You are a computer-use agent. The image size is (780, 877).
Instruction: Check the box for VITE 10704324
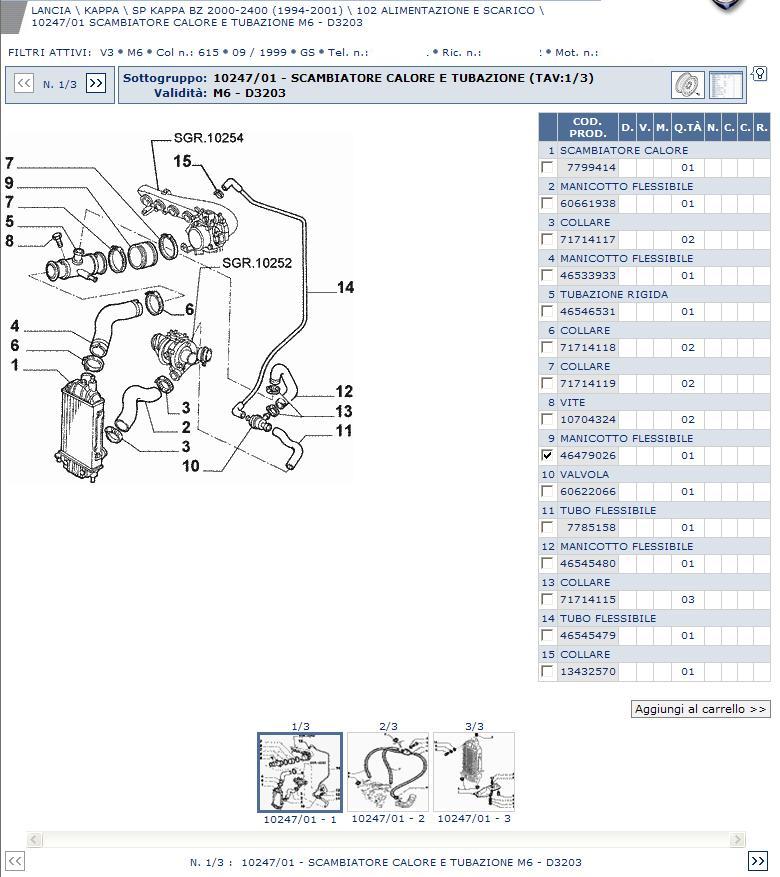547,419
